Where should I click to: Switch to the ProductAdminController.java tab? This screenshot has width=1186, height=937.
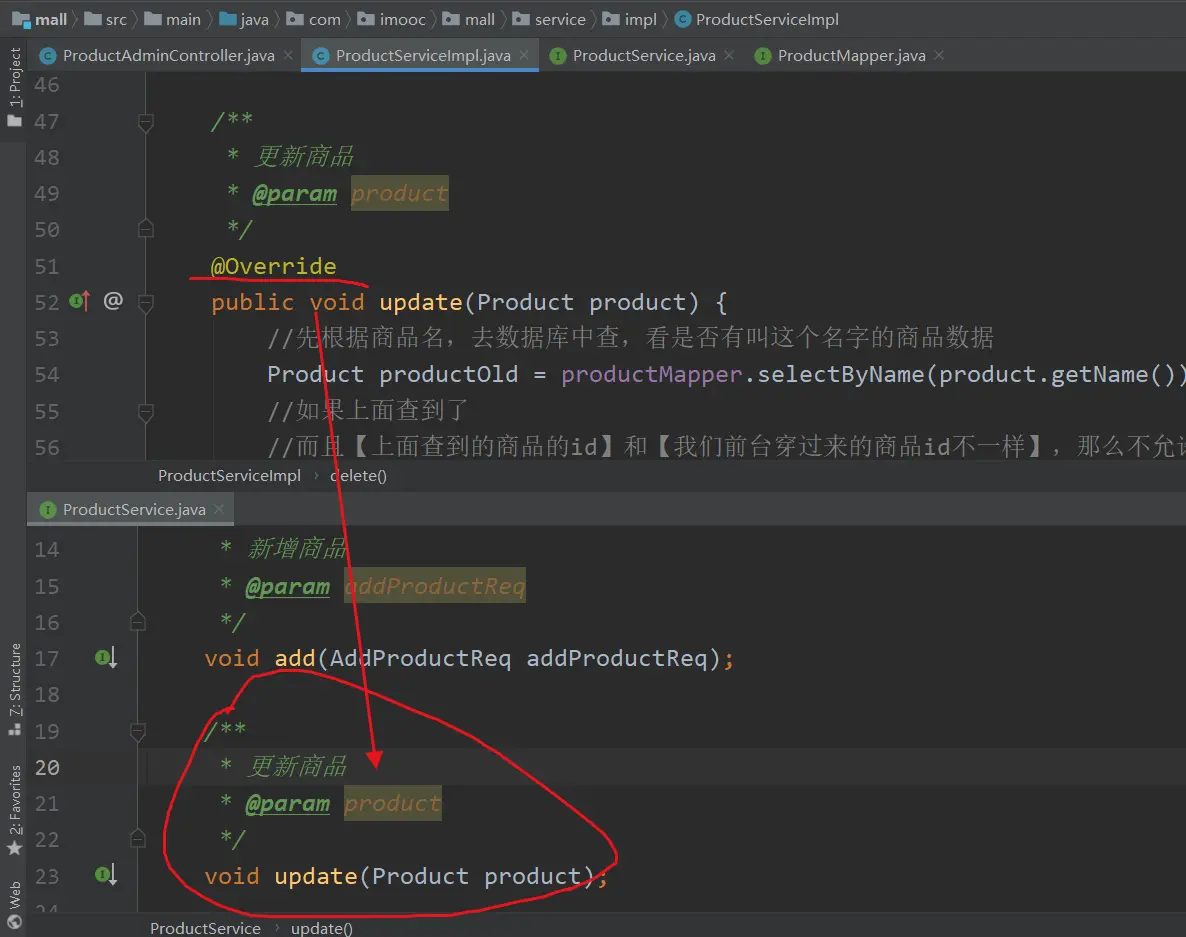(168, 56)
